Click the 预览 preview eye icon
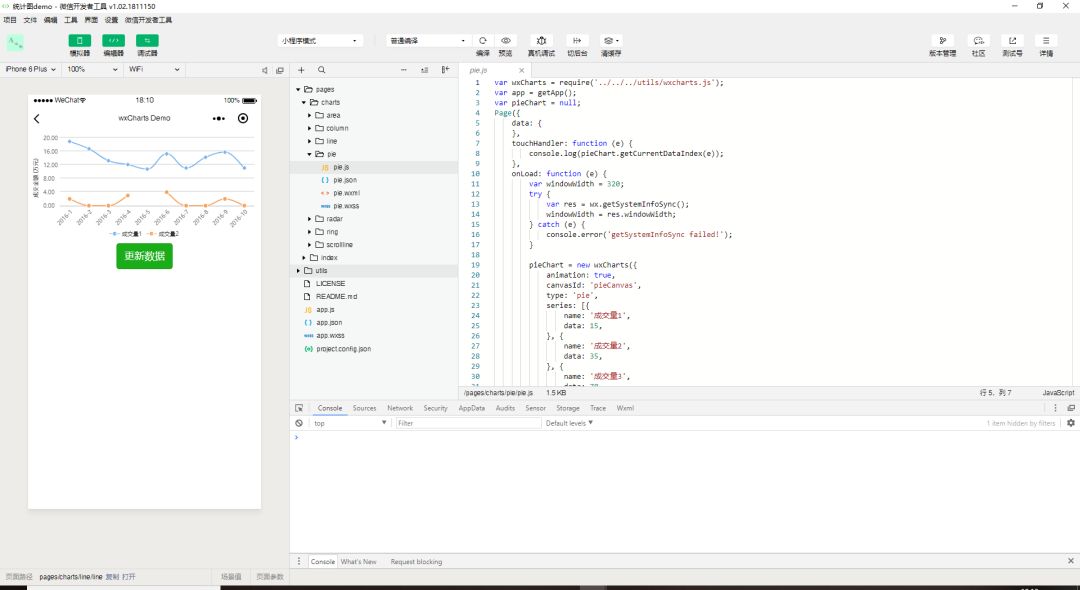The width and height of the screenshot is (1080, 590). click(506, 41)
